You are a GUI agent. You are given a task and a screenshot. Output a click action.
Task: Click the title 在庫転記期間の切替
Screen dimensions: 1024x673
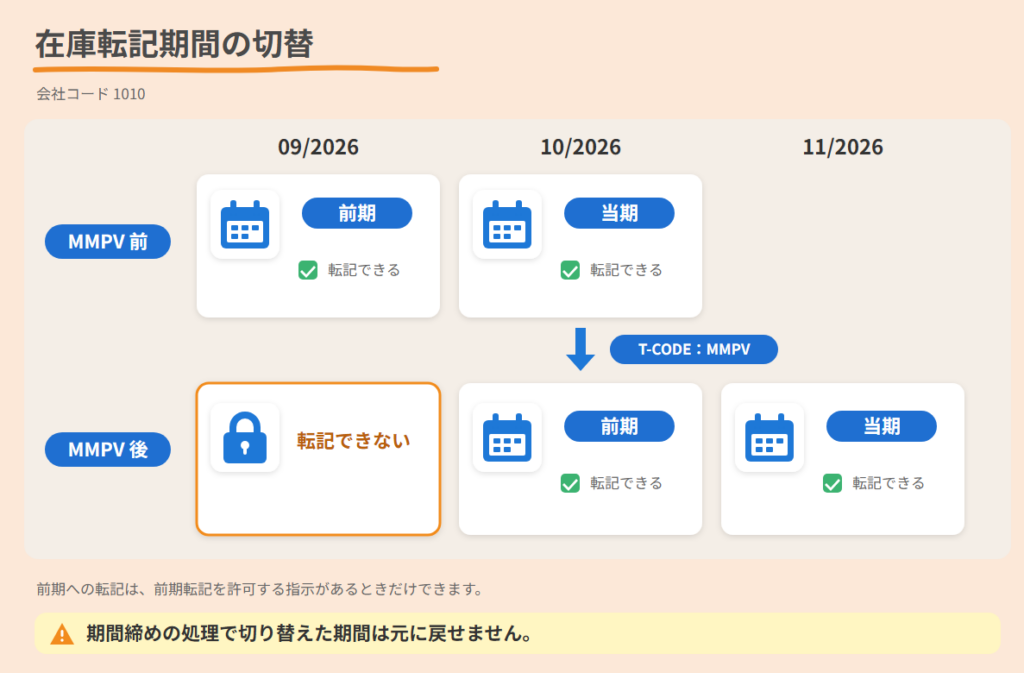174,44
